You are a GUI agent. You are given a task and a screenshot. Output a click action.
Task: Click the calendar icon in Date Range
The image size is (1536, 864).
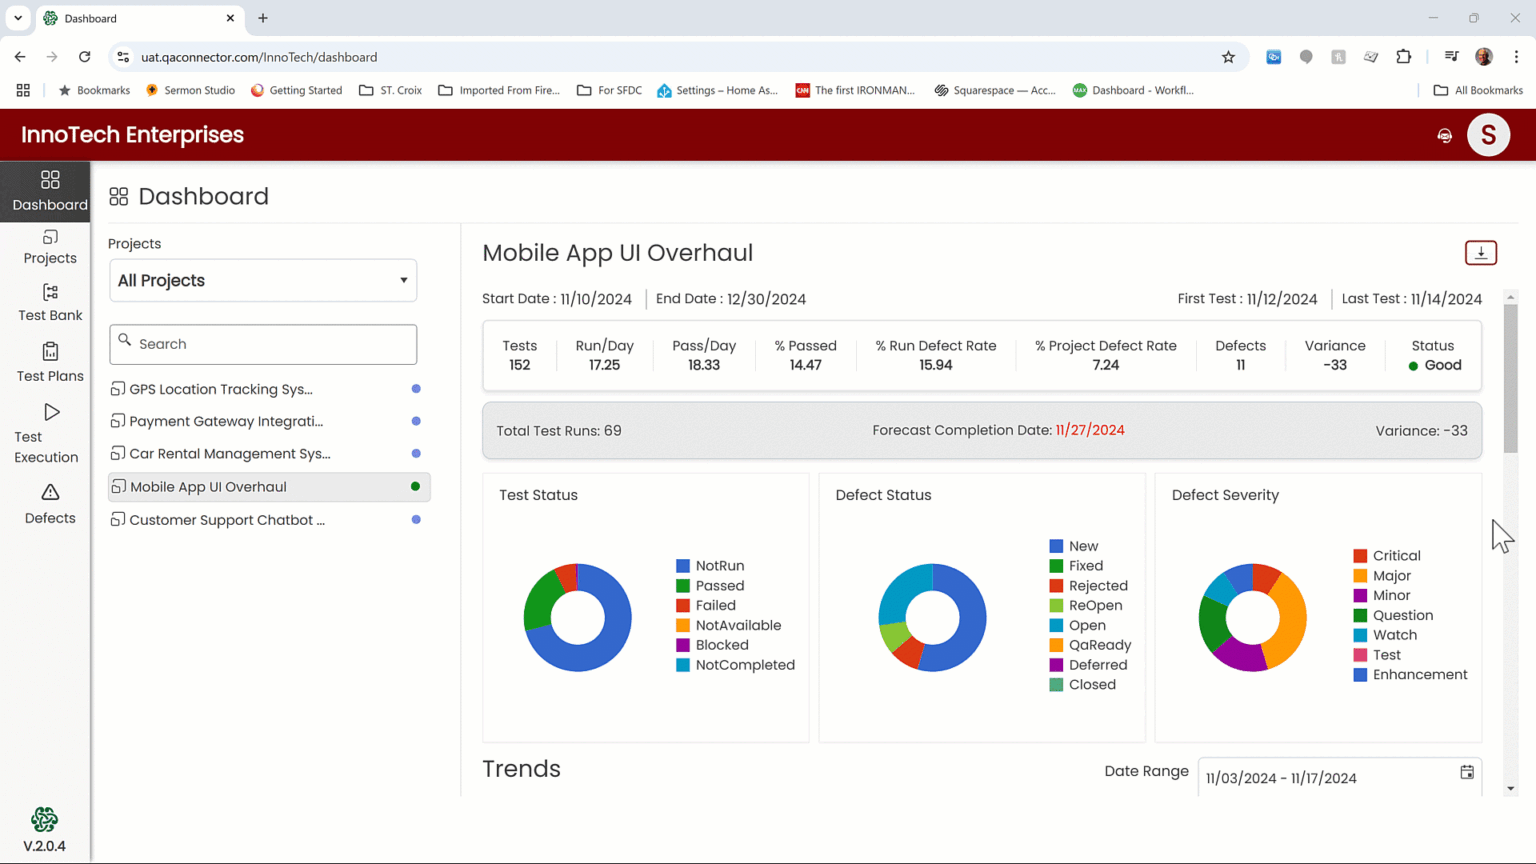1467,772
